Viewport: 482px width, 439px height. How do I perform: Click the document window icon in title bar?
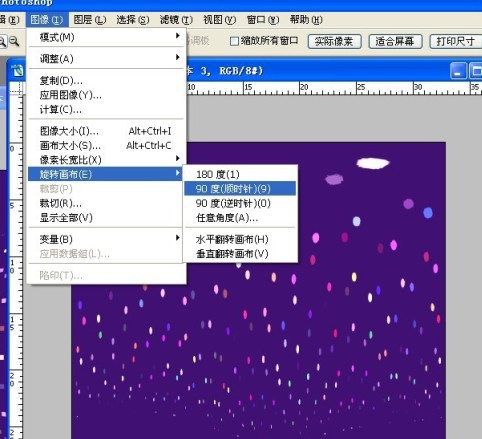click(18, 71)
